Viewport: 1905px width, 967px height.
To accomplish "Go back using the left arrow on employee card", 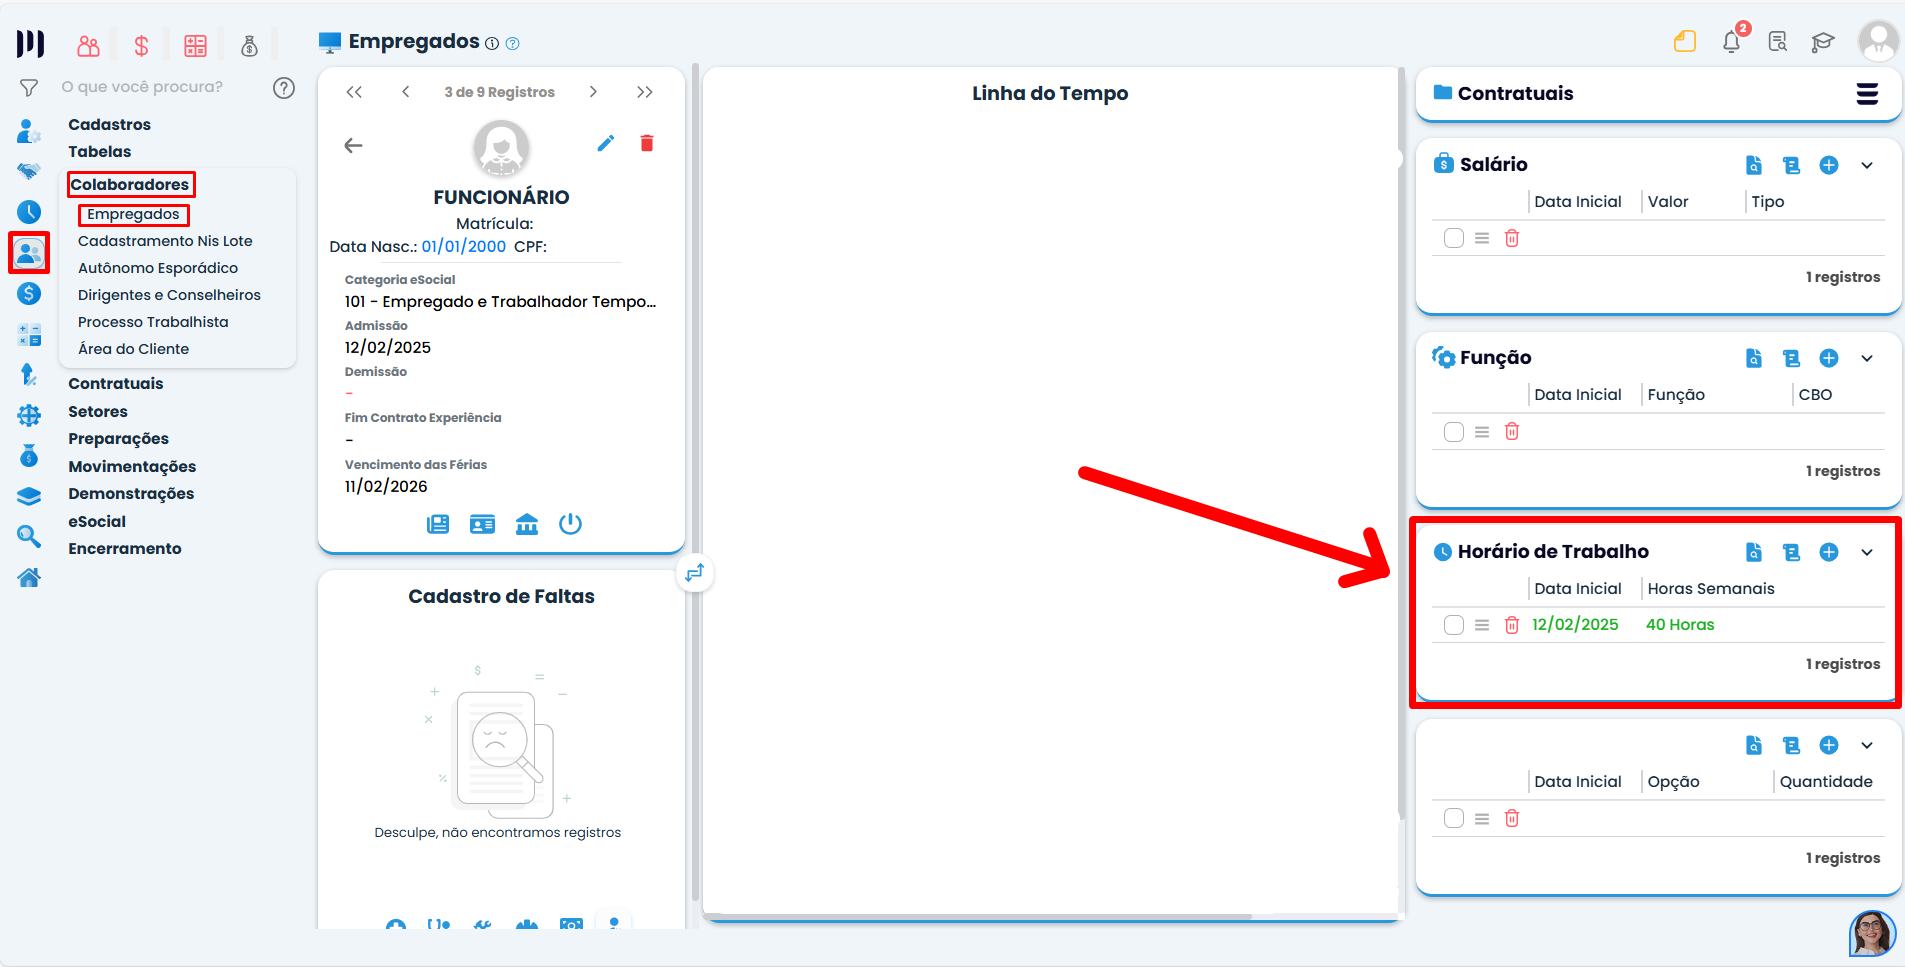I will pyautogui.click(x=353, y=145).
